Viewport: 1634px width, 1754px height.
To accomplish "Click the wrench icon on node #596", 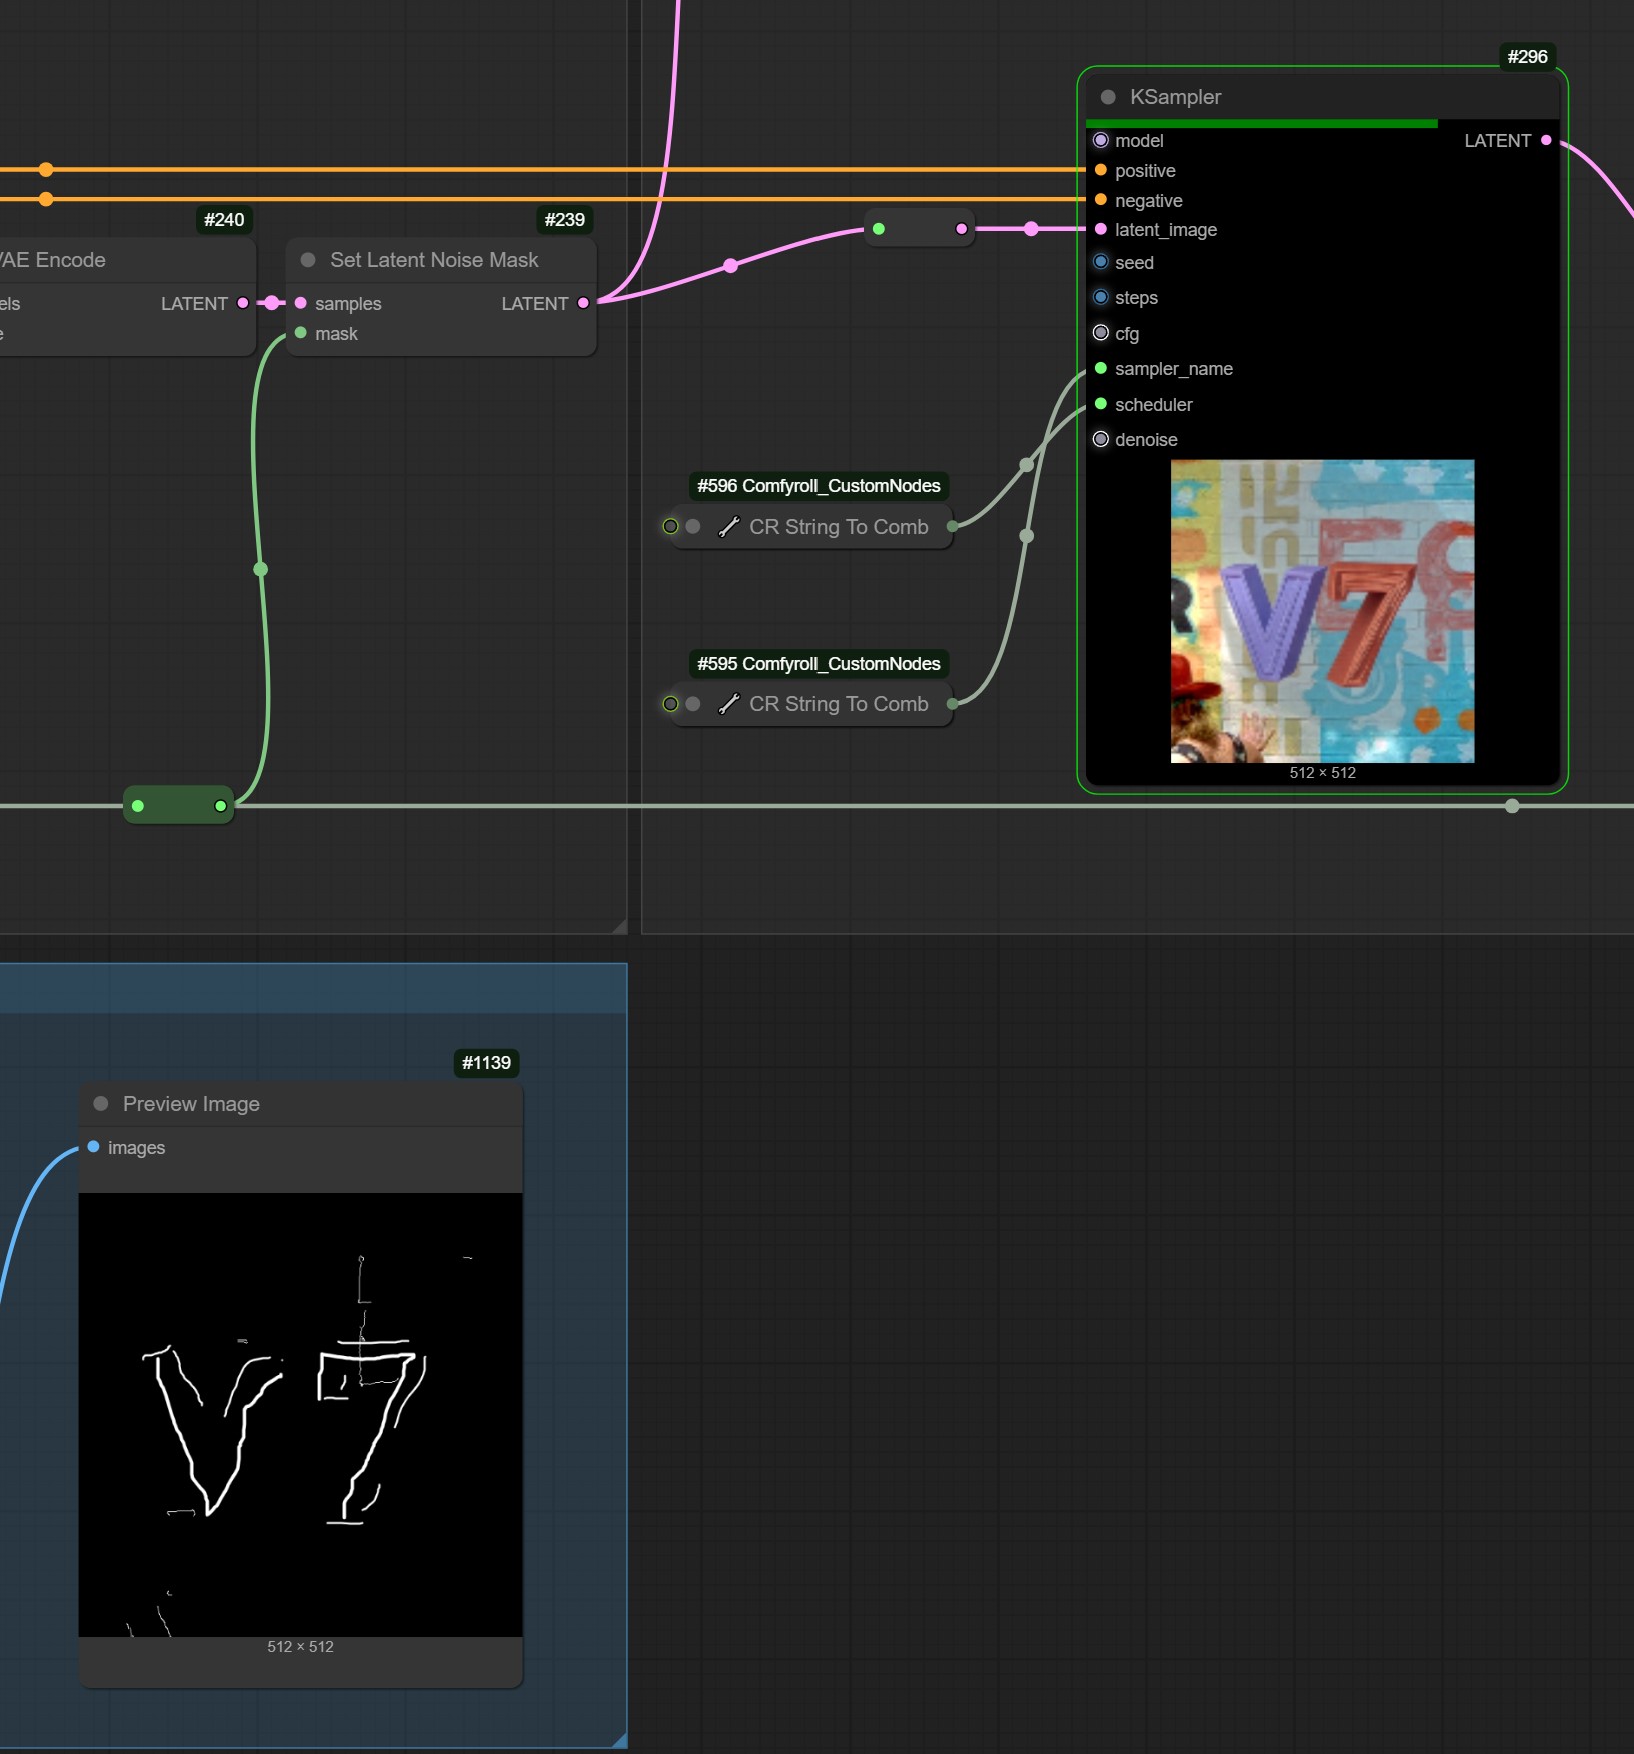I will [x=729, y=527].
